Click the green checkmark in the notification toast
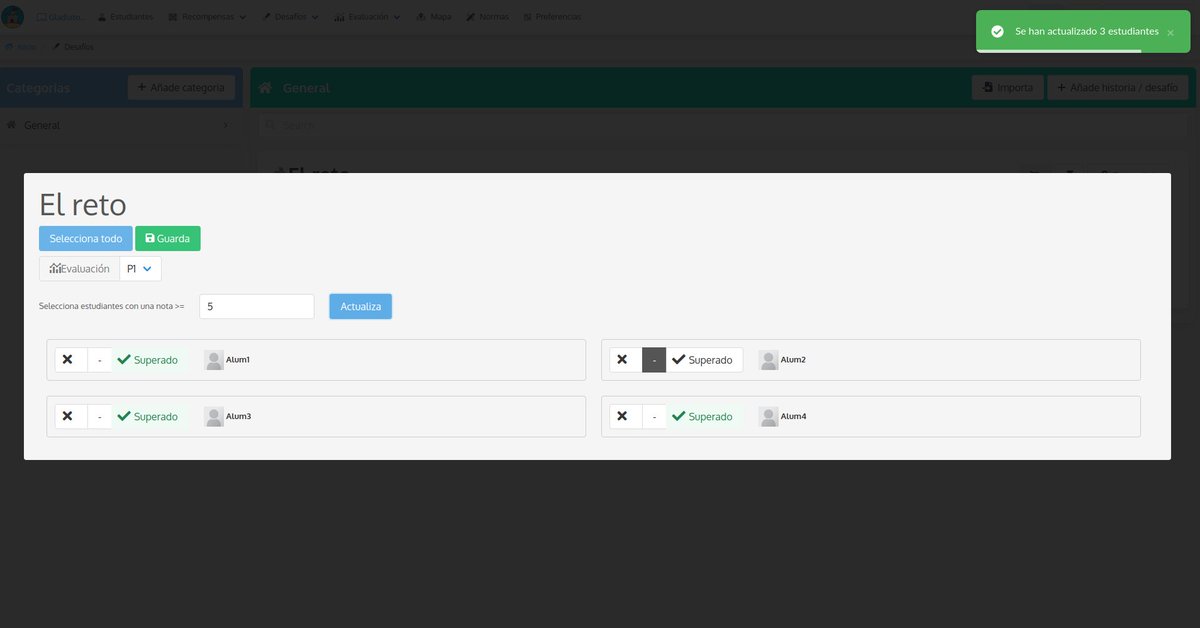This screenshot has width=1200, height=628. click(x=997, y=31)
